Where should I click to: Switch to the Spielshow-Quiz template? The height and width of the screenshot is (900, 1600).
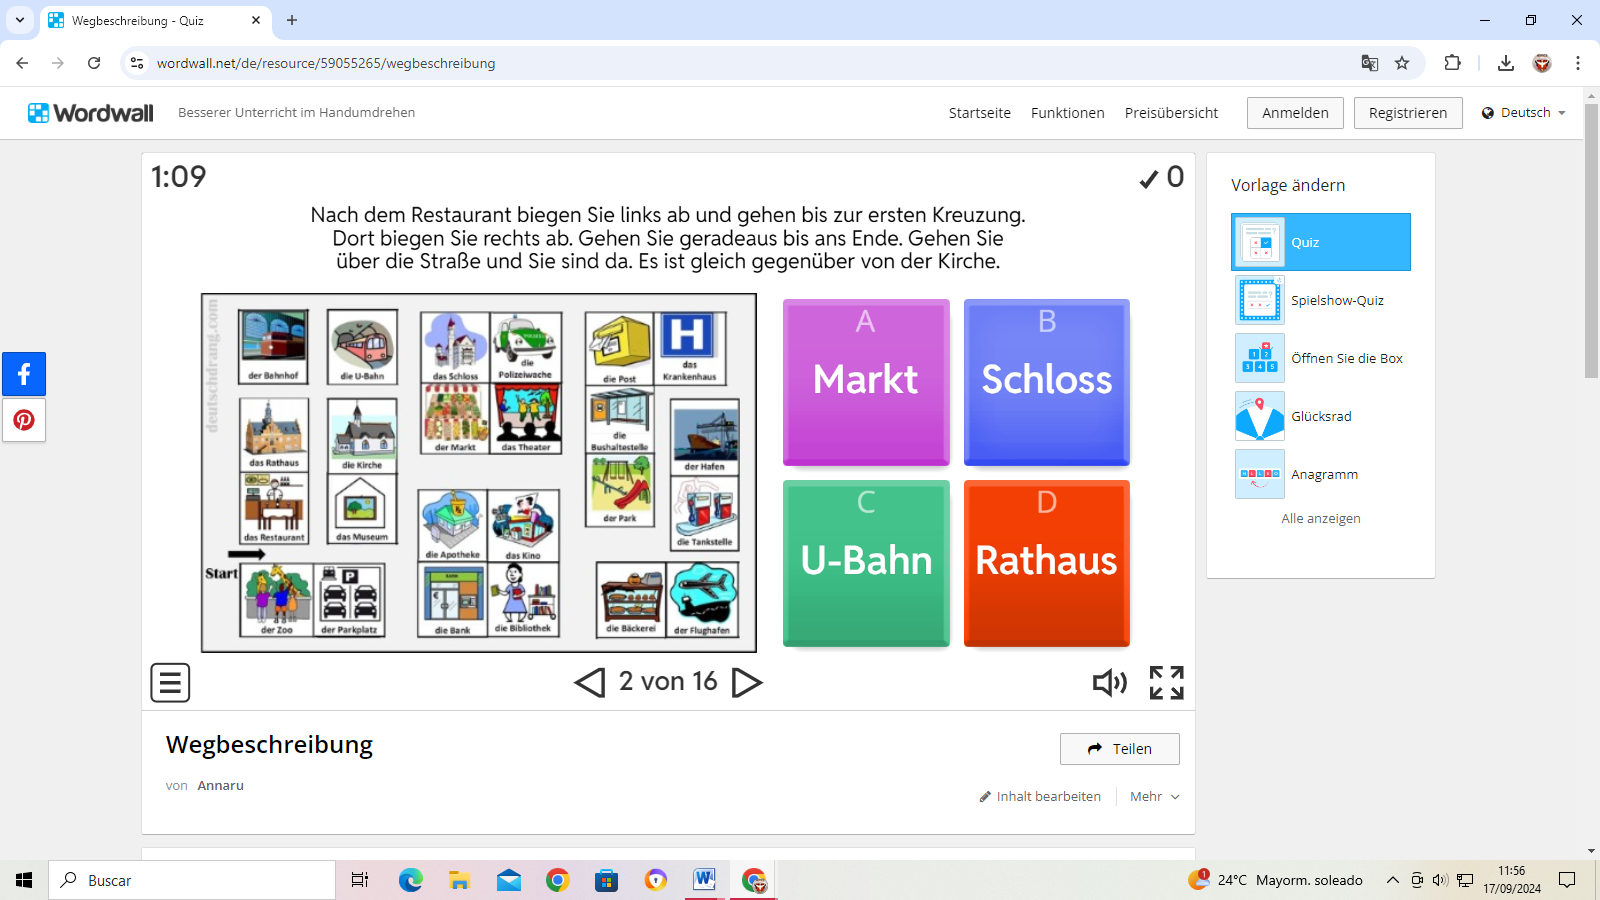1321,300
